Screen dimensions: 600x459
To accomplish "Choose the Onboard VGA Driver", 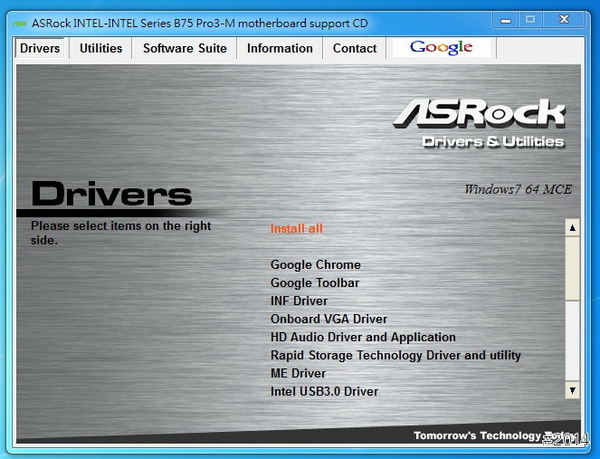I will click(x=328, y=319).
